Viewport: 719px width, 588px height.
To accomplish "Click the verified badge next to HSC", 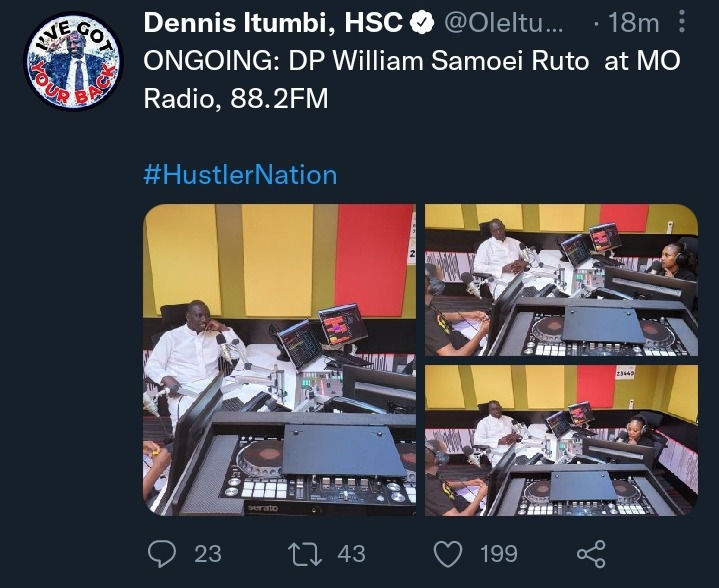I will tap(421, 22).
